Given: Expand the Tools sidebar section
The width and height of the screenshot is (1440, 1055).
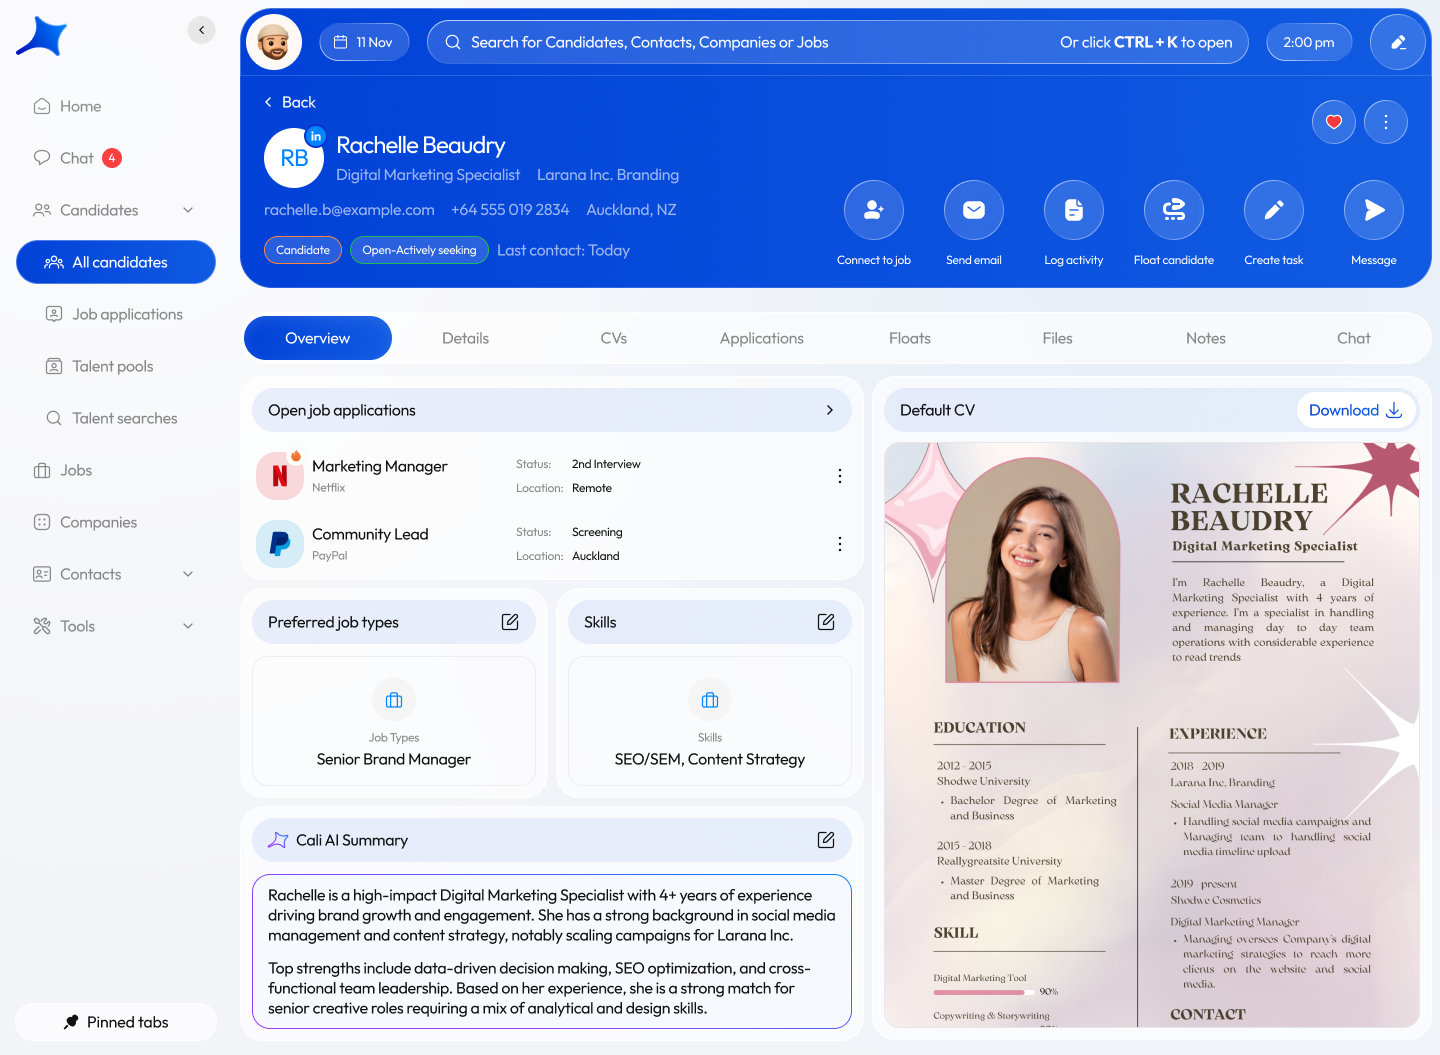Looking at the screenshot, I should (188, 626).
